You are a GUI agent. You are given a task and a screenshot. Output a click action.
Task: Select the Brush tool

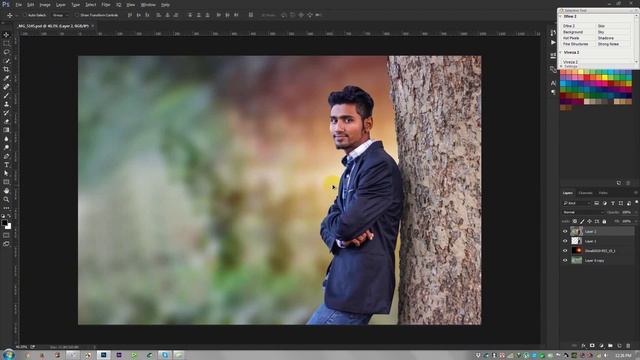6,96
